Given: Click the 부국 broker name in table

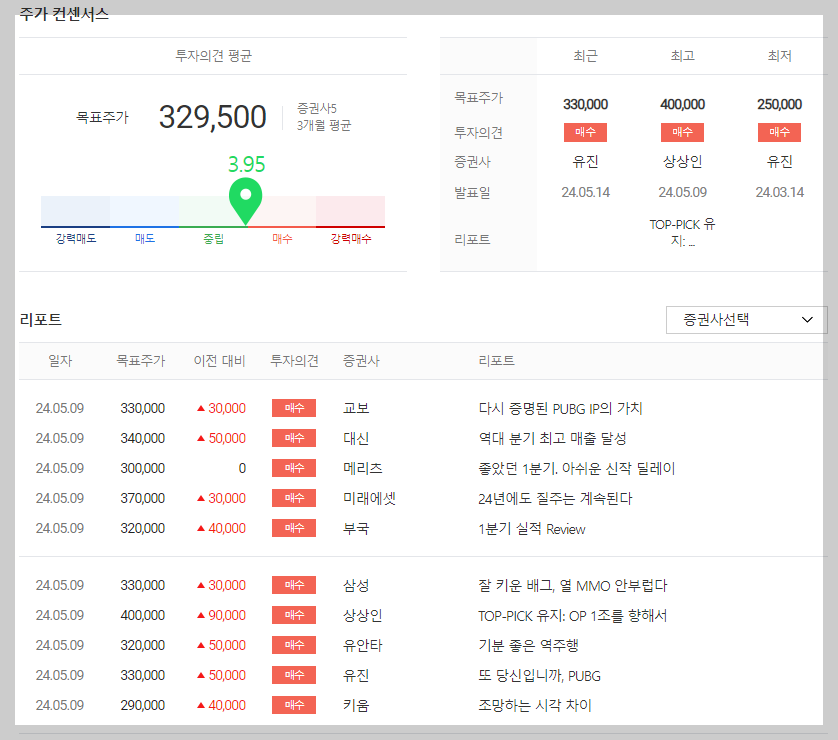Looking at the screenshot, I should [356, 528].
